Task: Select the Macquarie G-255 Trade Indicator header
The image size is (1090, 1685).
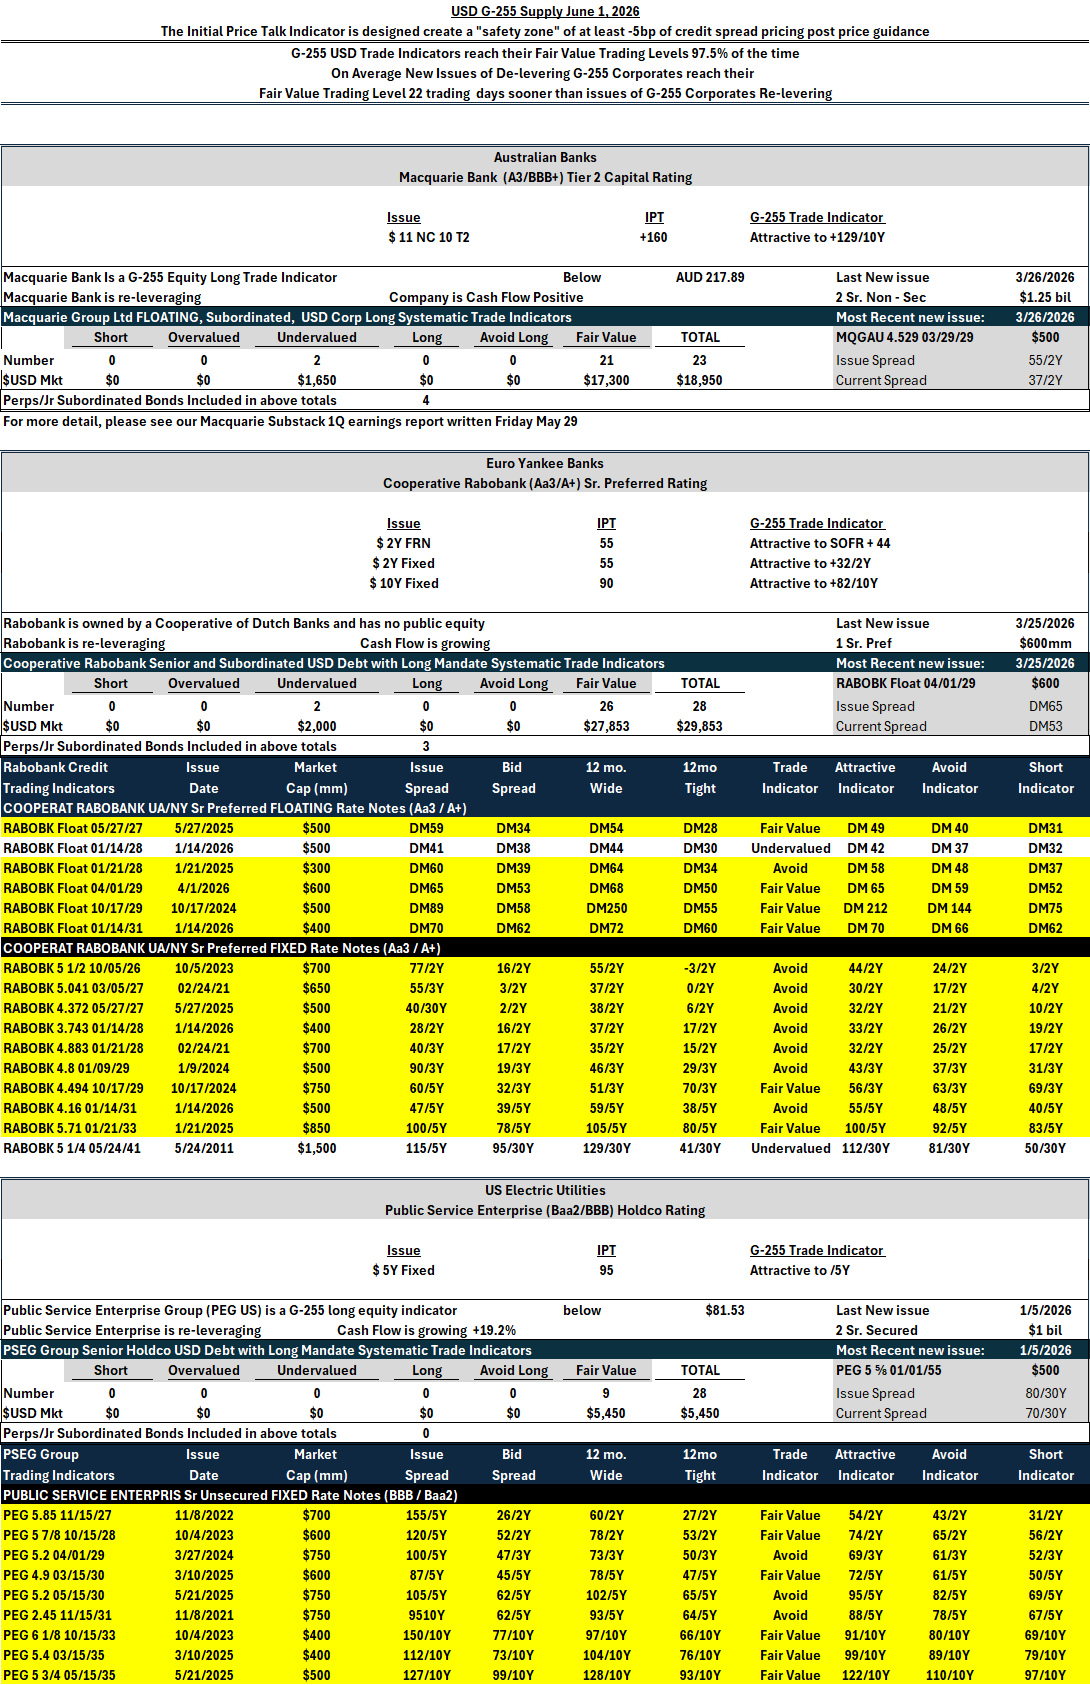Action: point(817,217)
